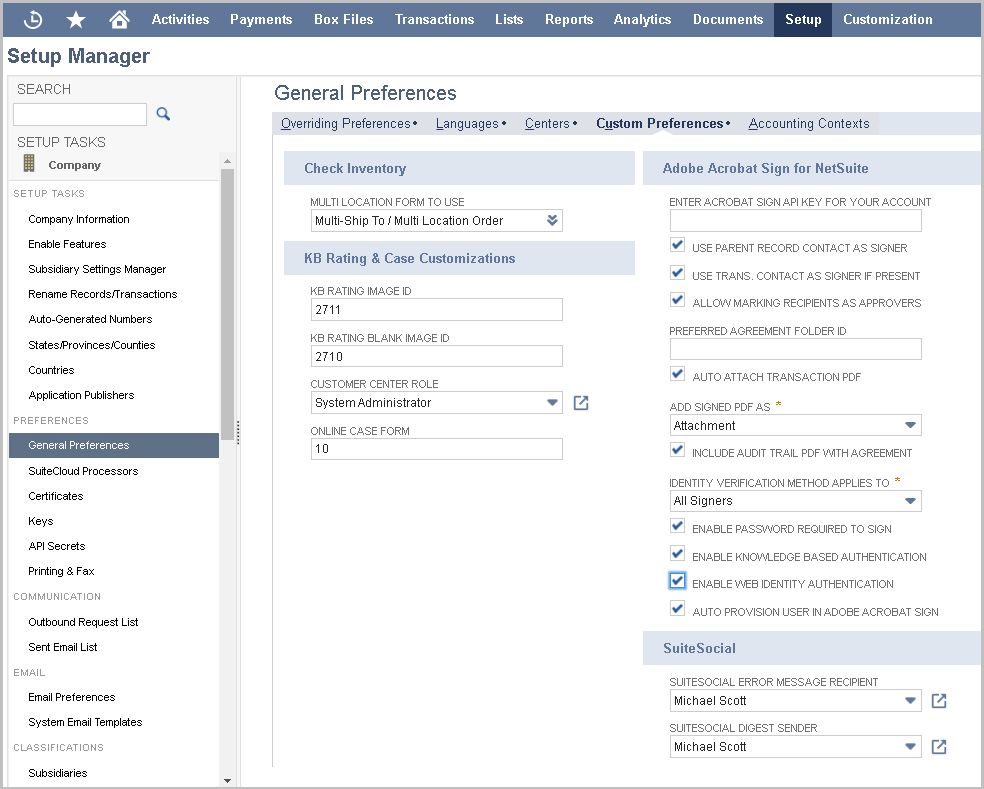Open Rename Records/Transactions link

[x=102, y=294]
